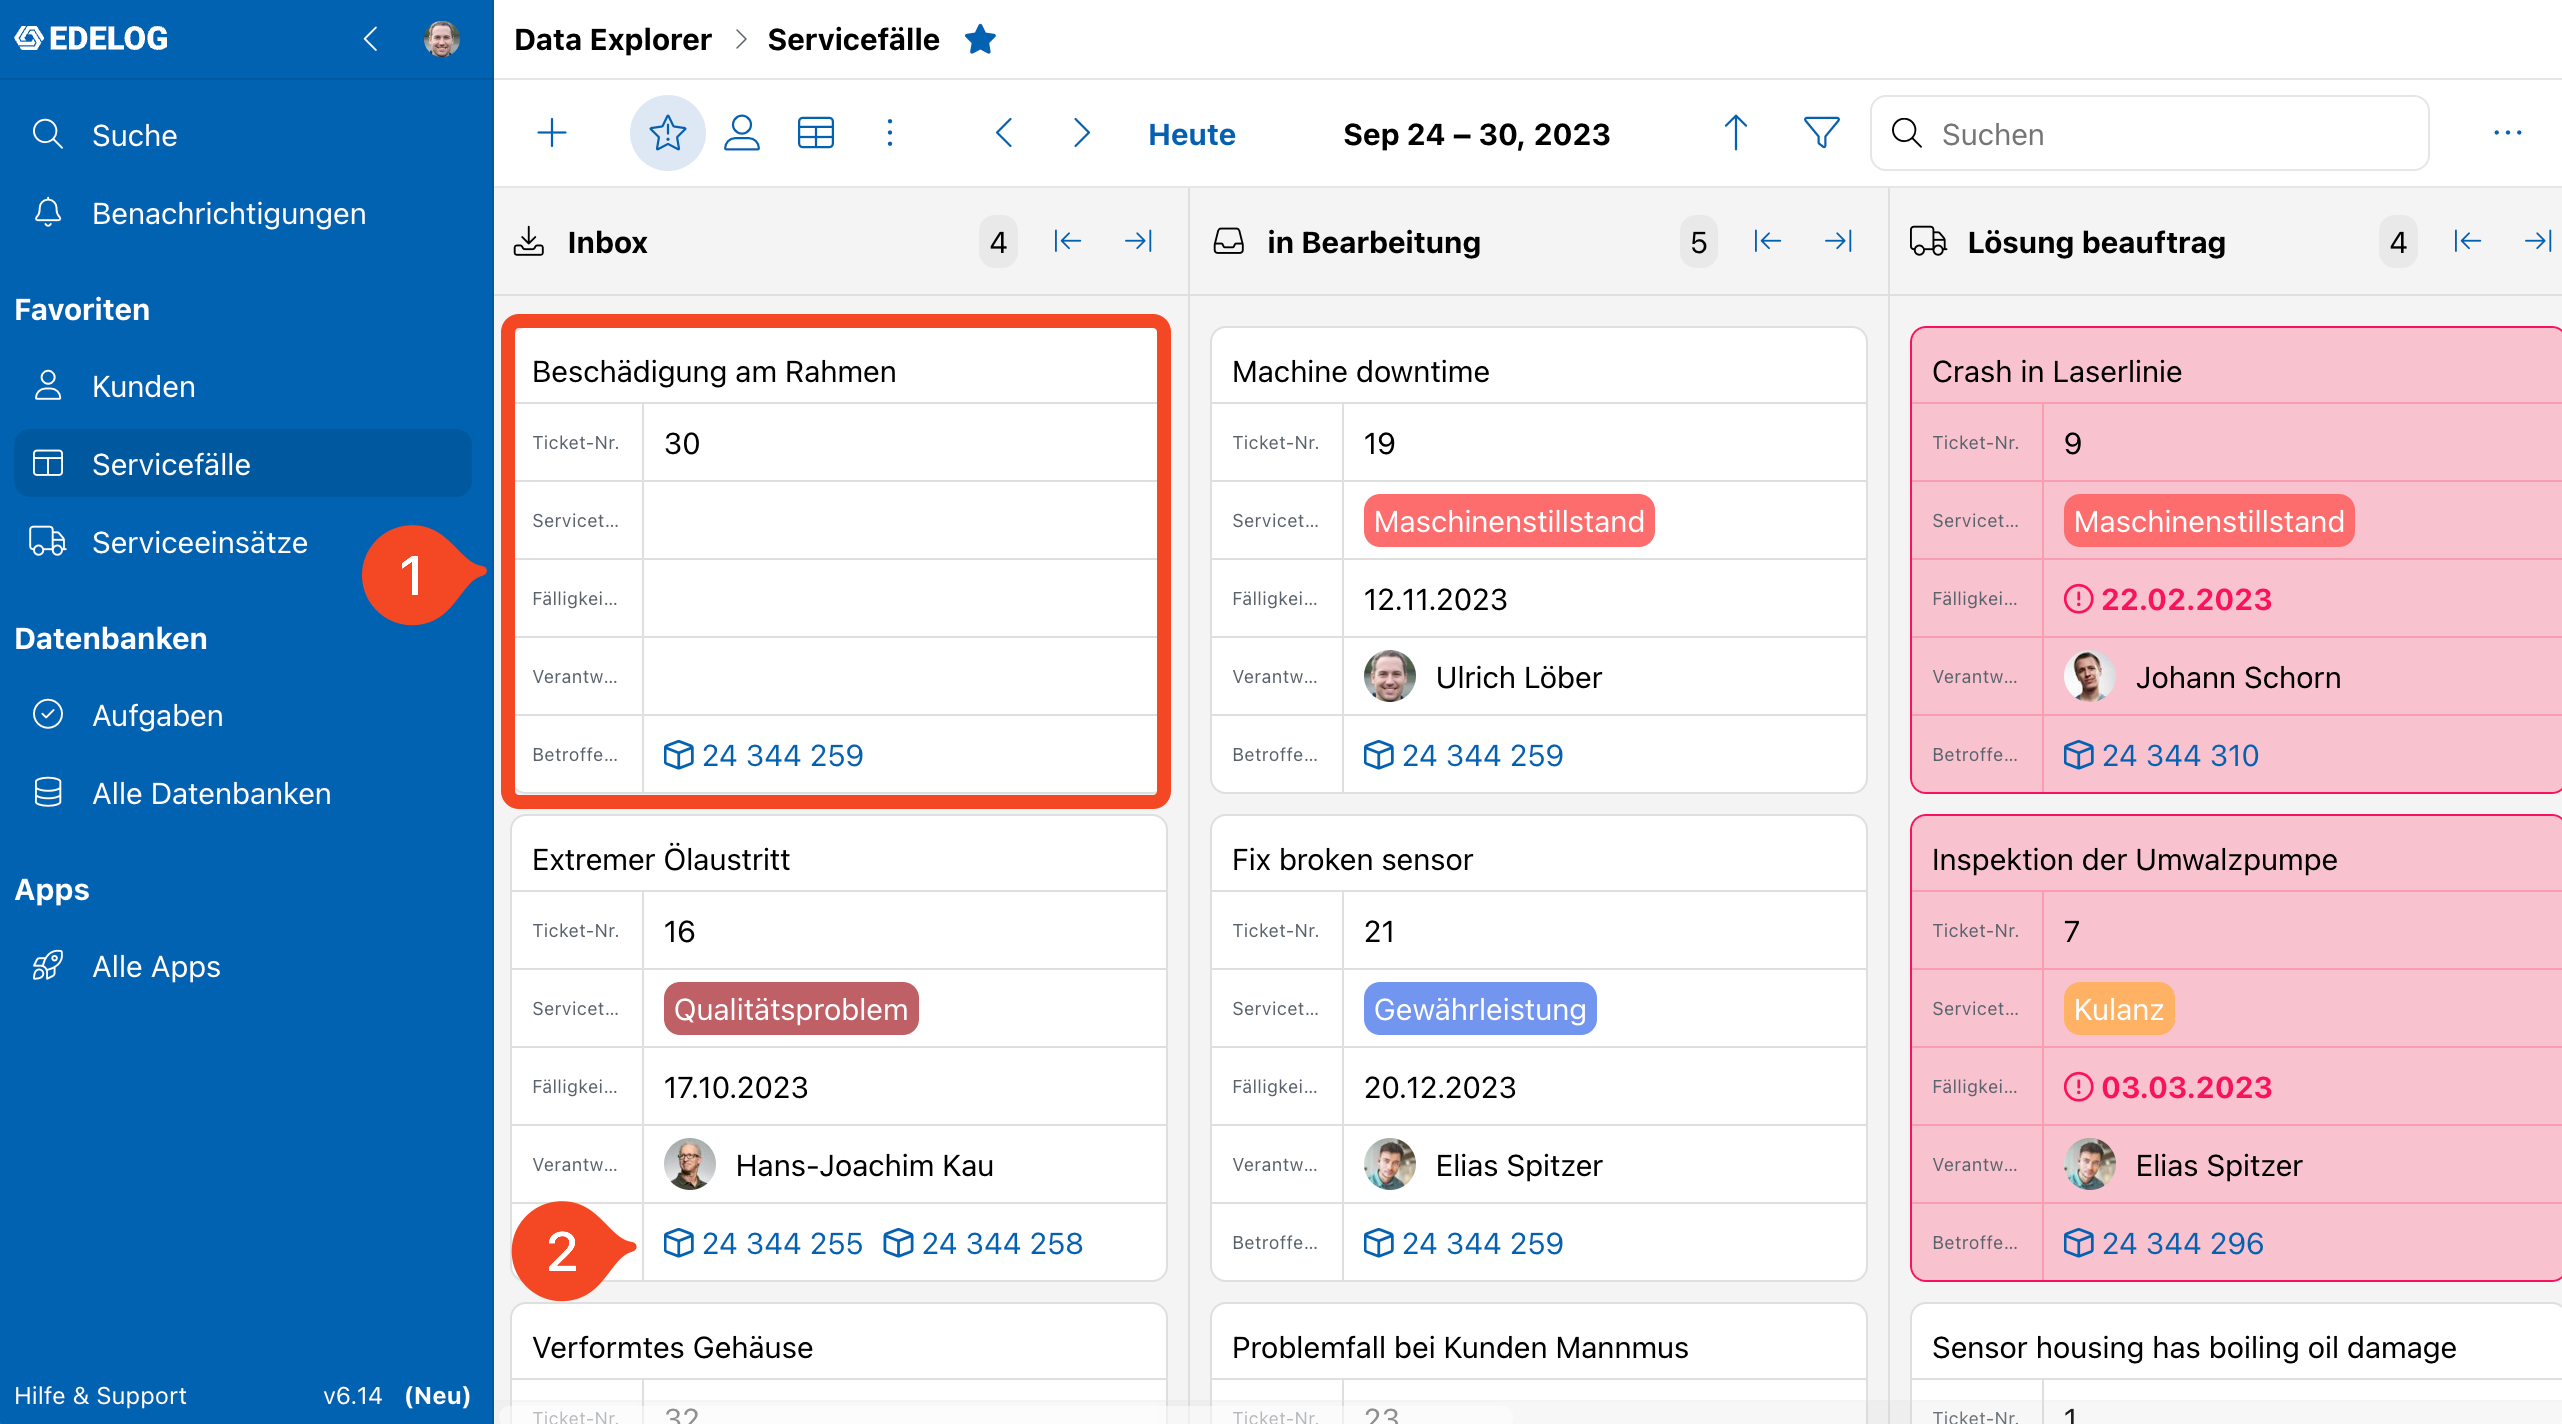The image size is (2562, 1424).
Task: Switch to the person view icon
Action: [742, 133]
